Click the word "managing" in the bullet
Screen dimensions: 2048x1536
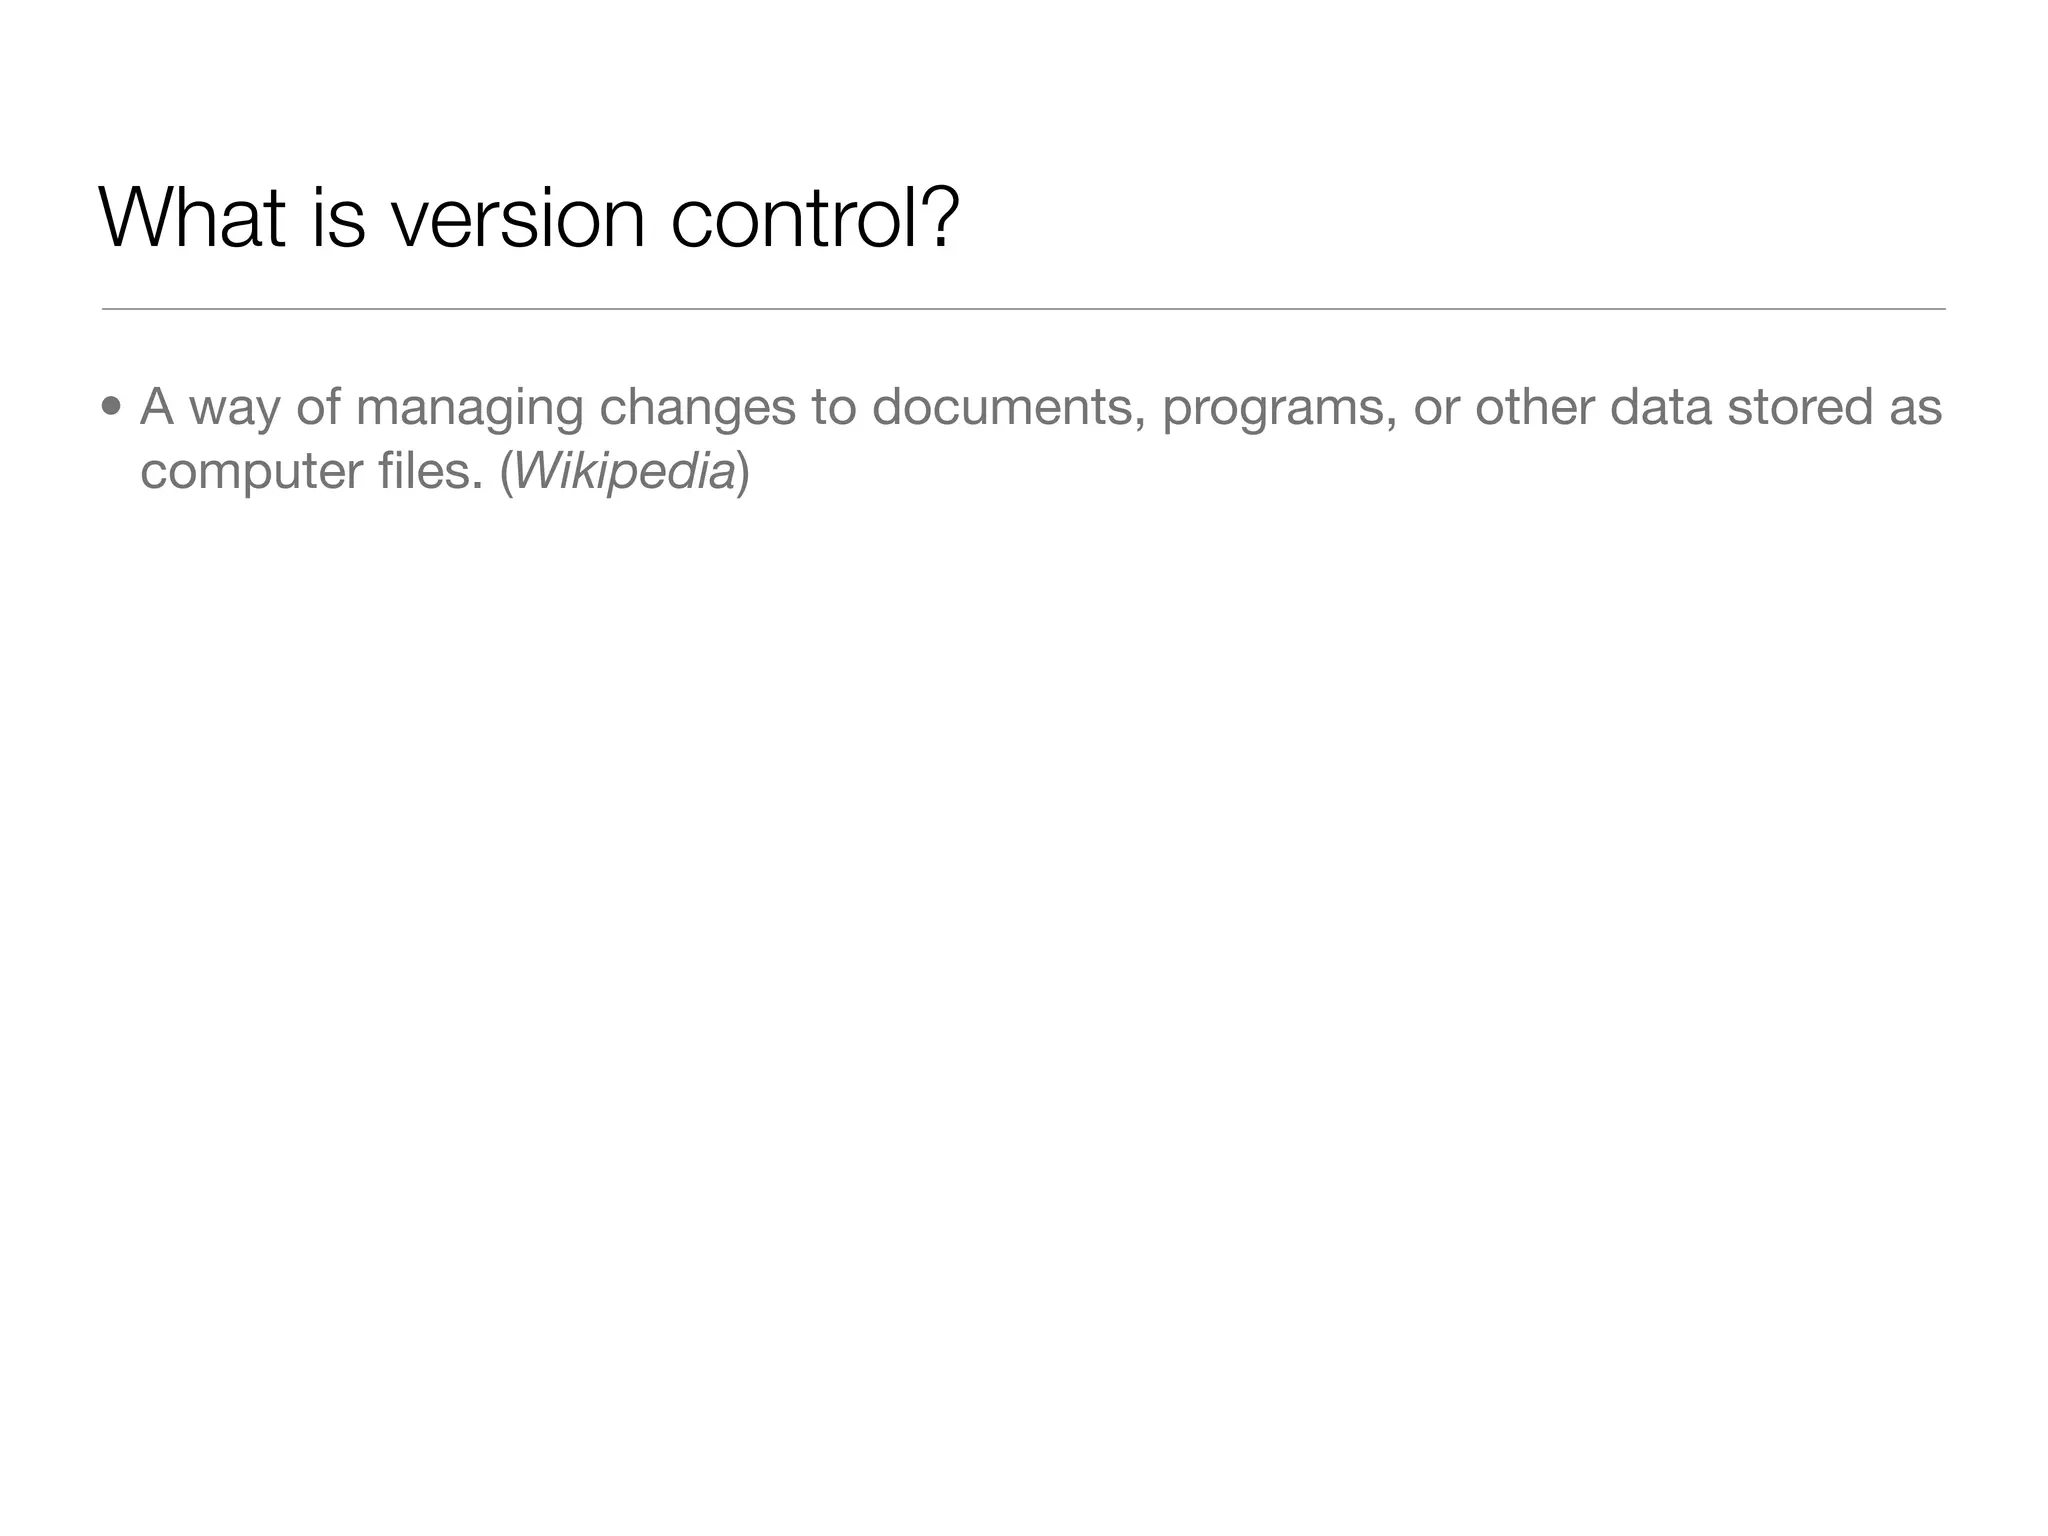tap(469, 409)
